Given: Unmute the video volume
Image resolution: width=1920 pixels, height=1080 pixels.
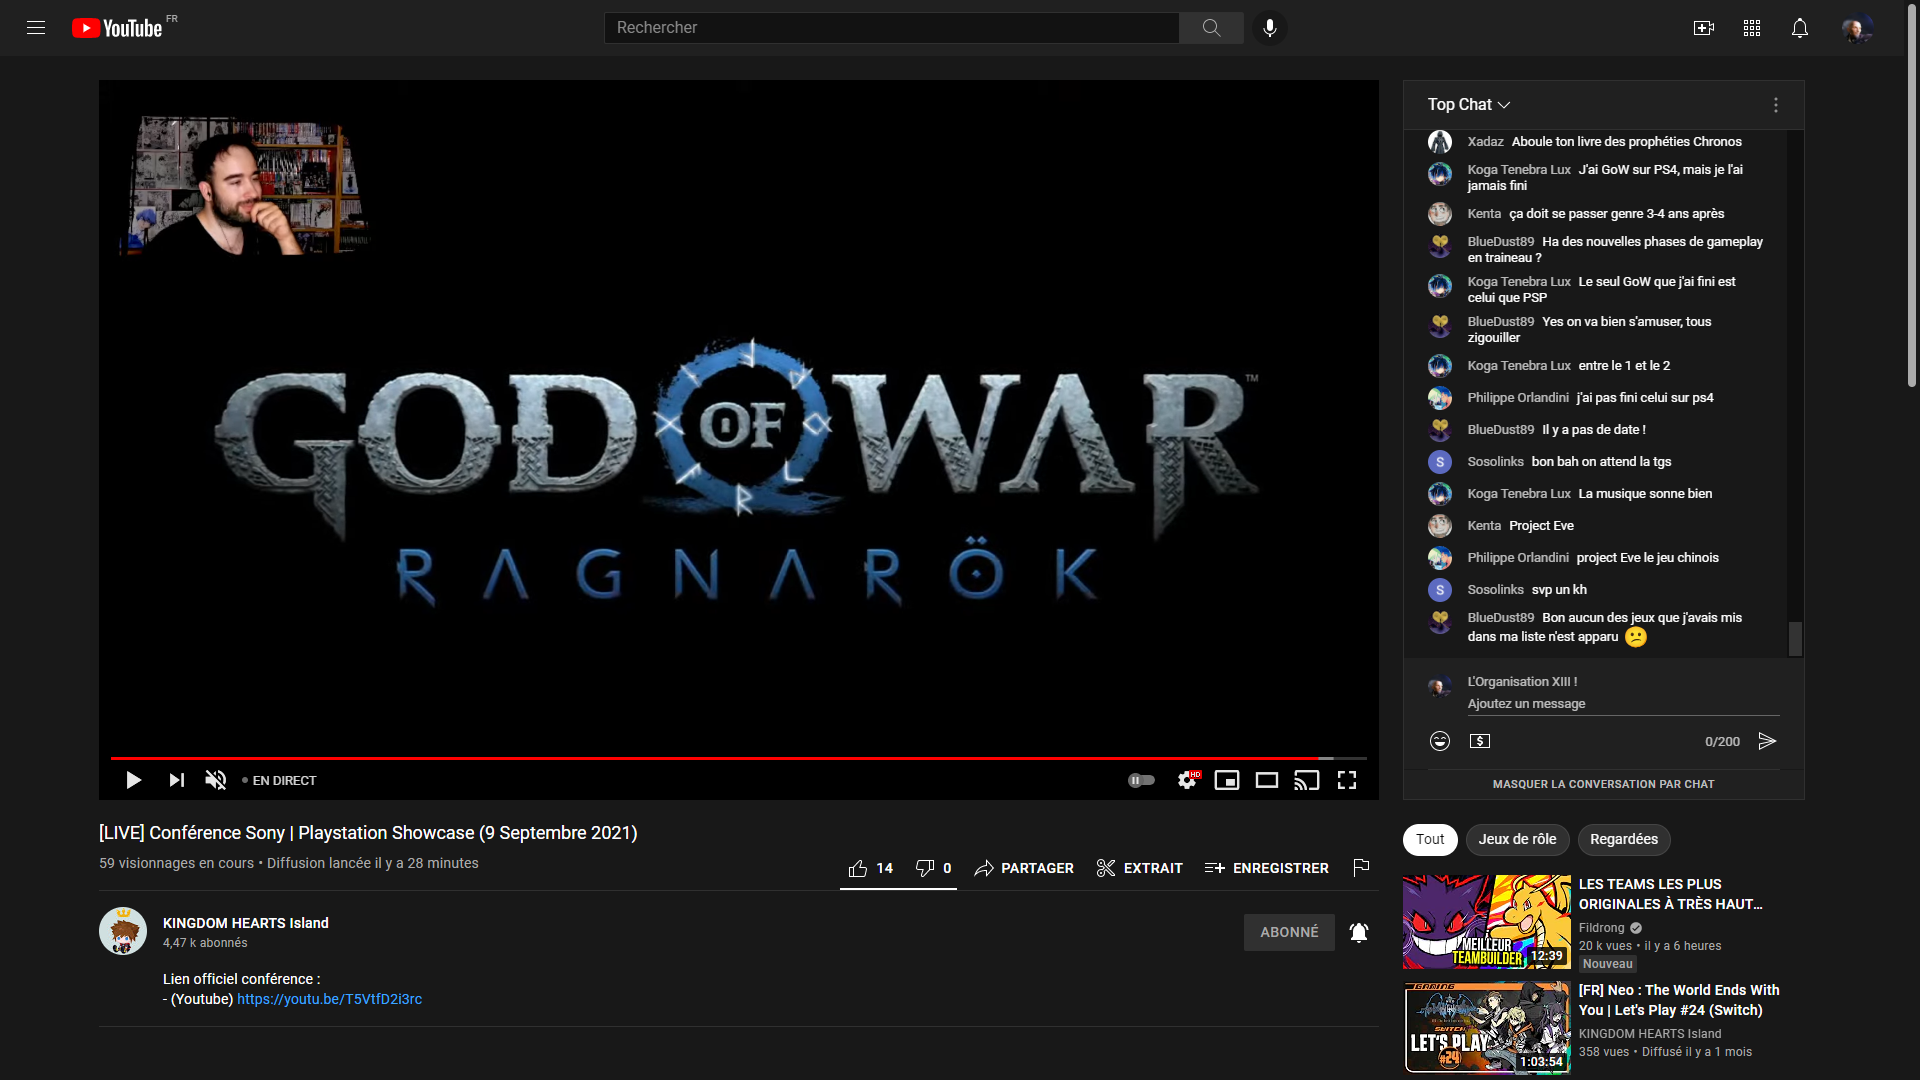Looking at the screenshot, I should pyautogui.click(x=216, y=780).
